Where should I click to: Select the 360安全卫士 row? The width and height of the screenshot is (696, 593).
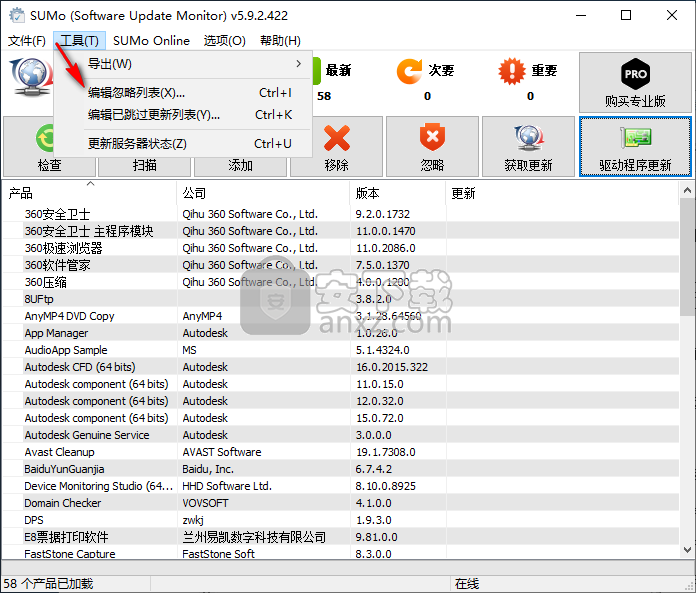[341, 214]
